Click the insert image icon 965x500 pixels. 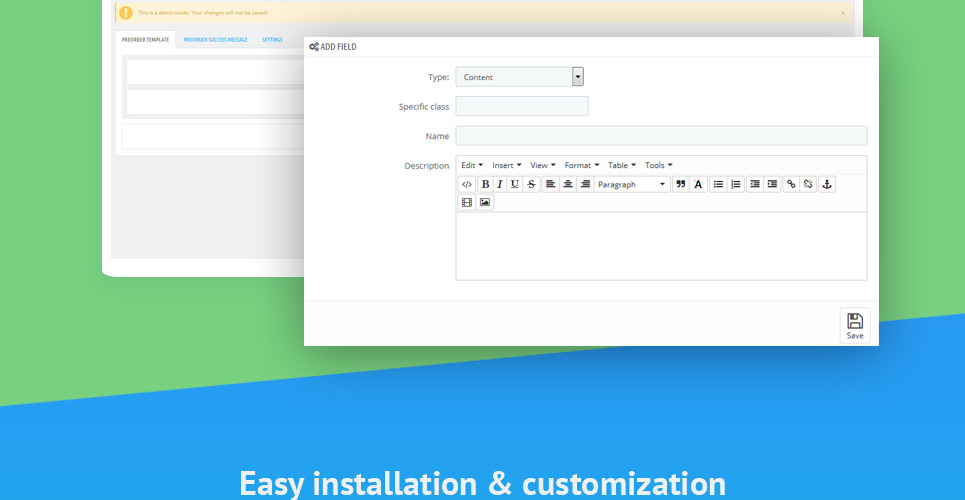485,202
